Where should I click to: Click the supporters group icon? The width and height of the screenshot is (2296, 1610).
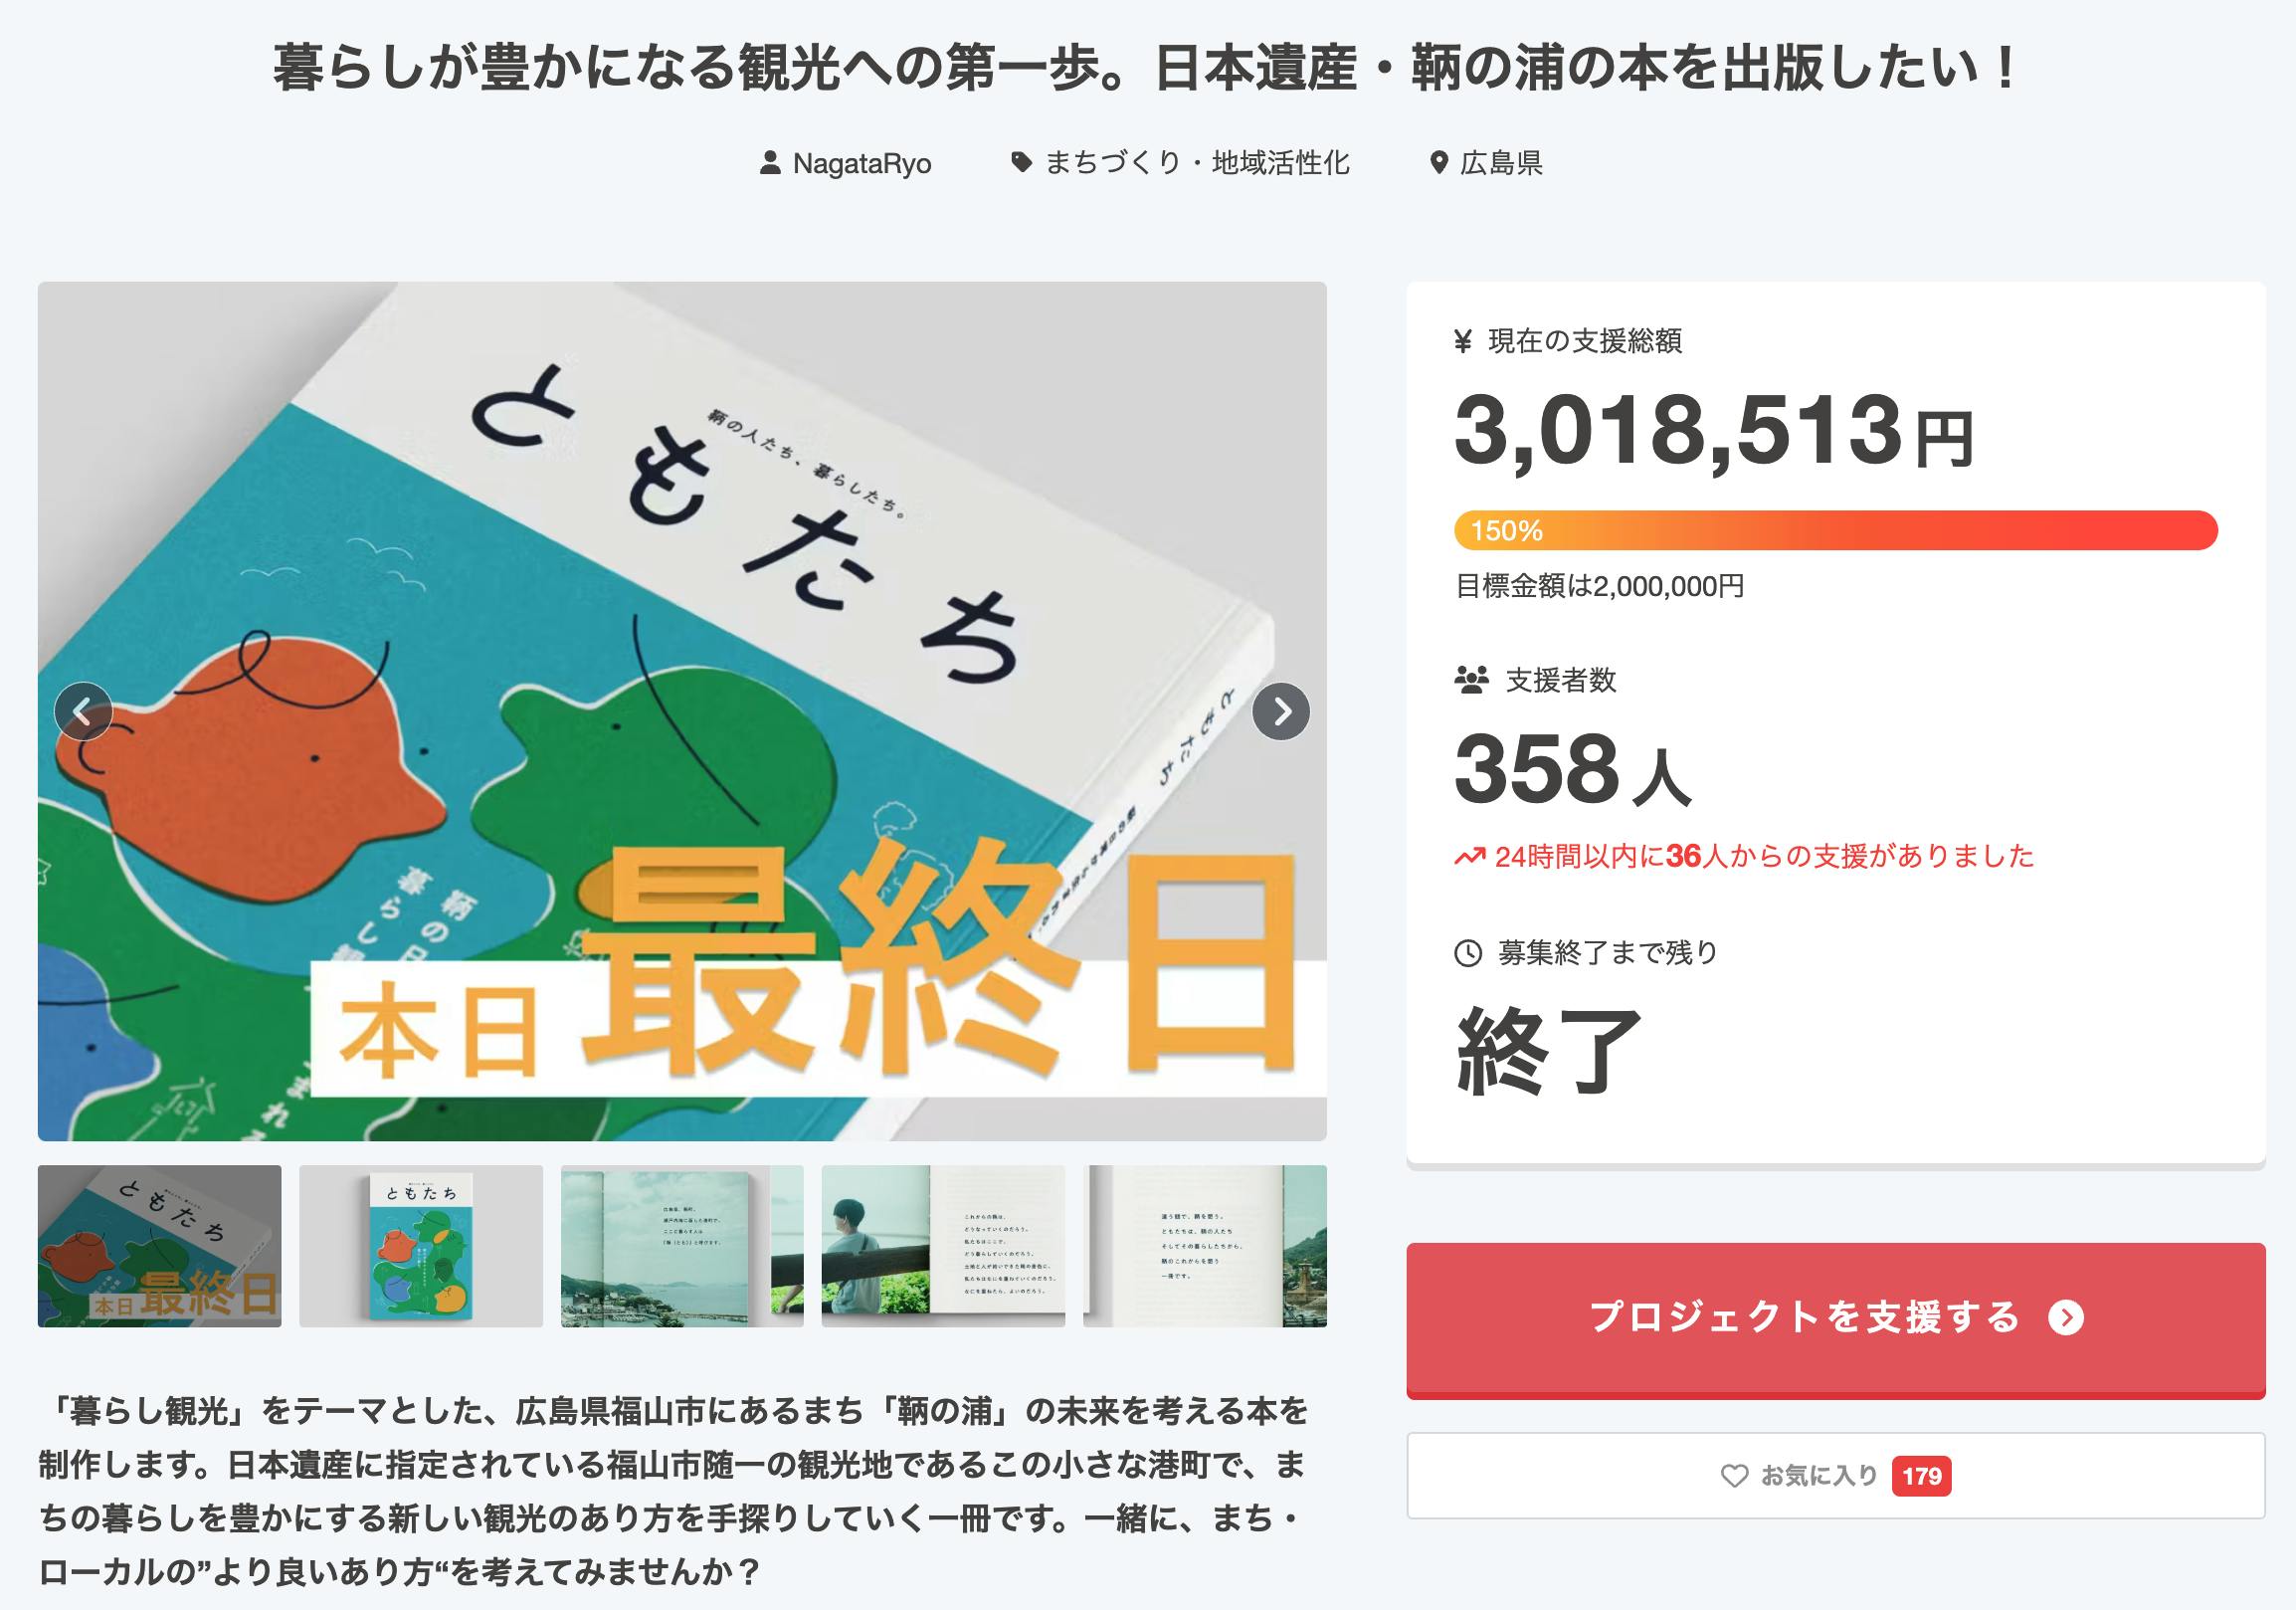tap(1471, 681)
